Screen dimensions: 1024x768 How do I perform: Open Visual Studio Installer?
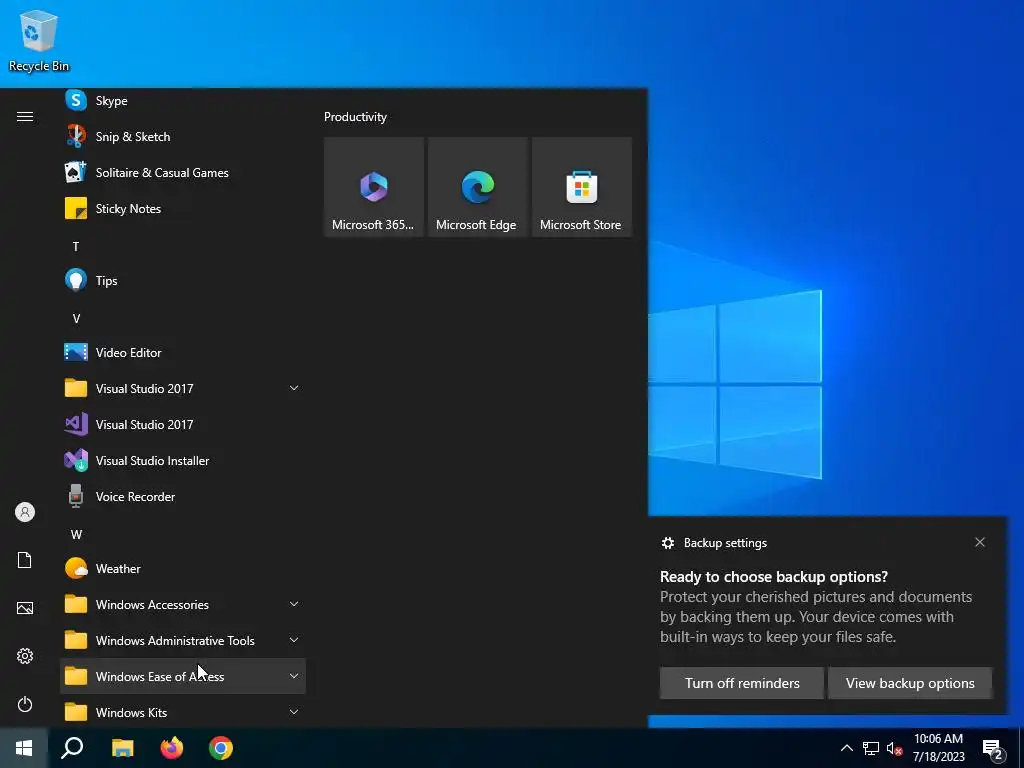183,460
